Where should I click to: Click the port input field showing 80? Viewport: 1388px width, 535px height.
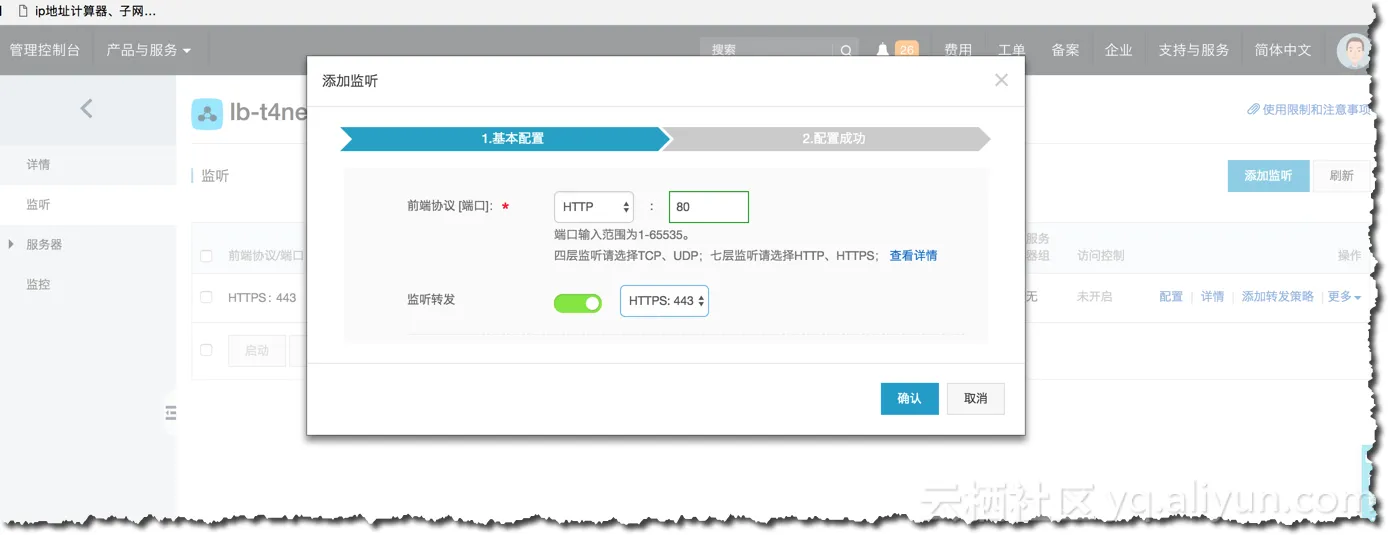709,207
